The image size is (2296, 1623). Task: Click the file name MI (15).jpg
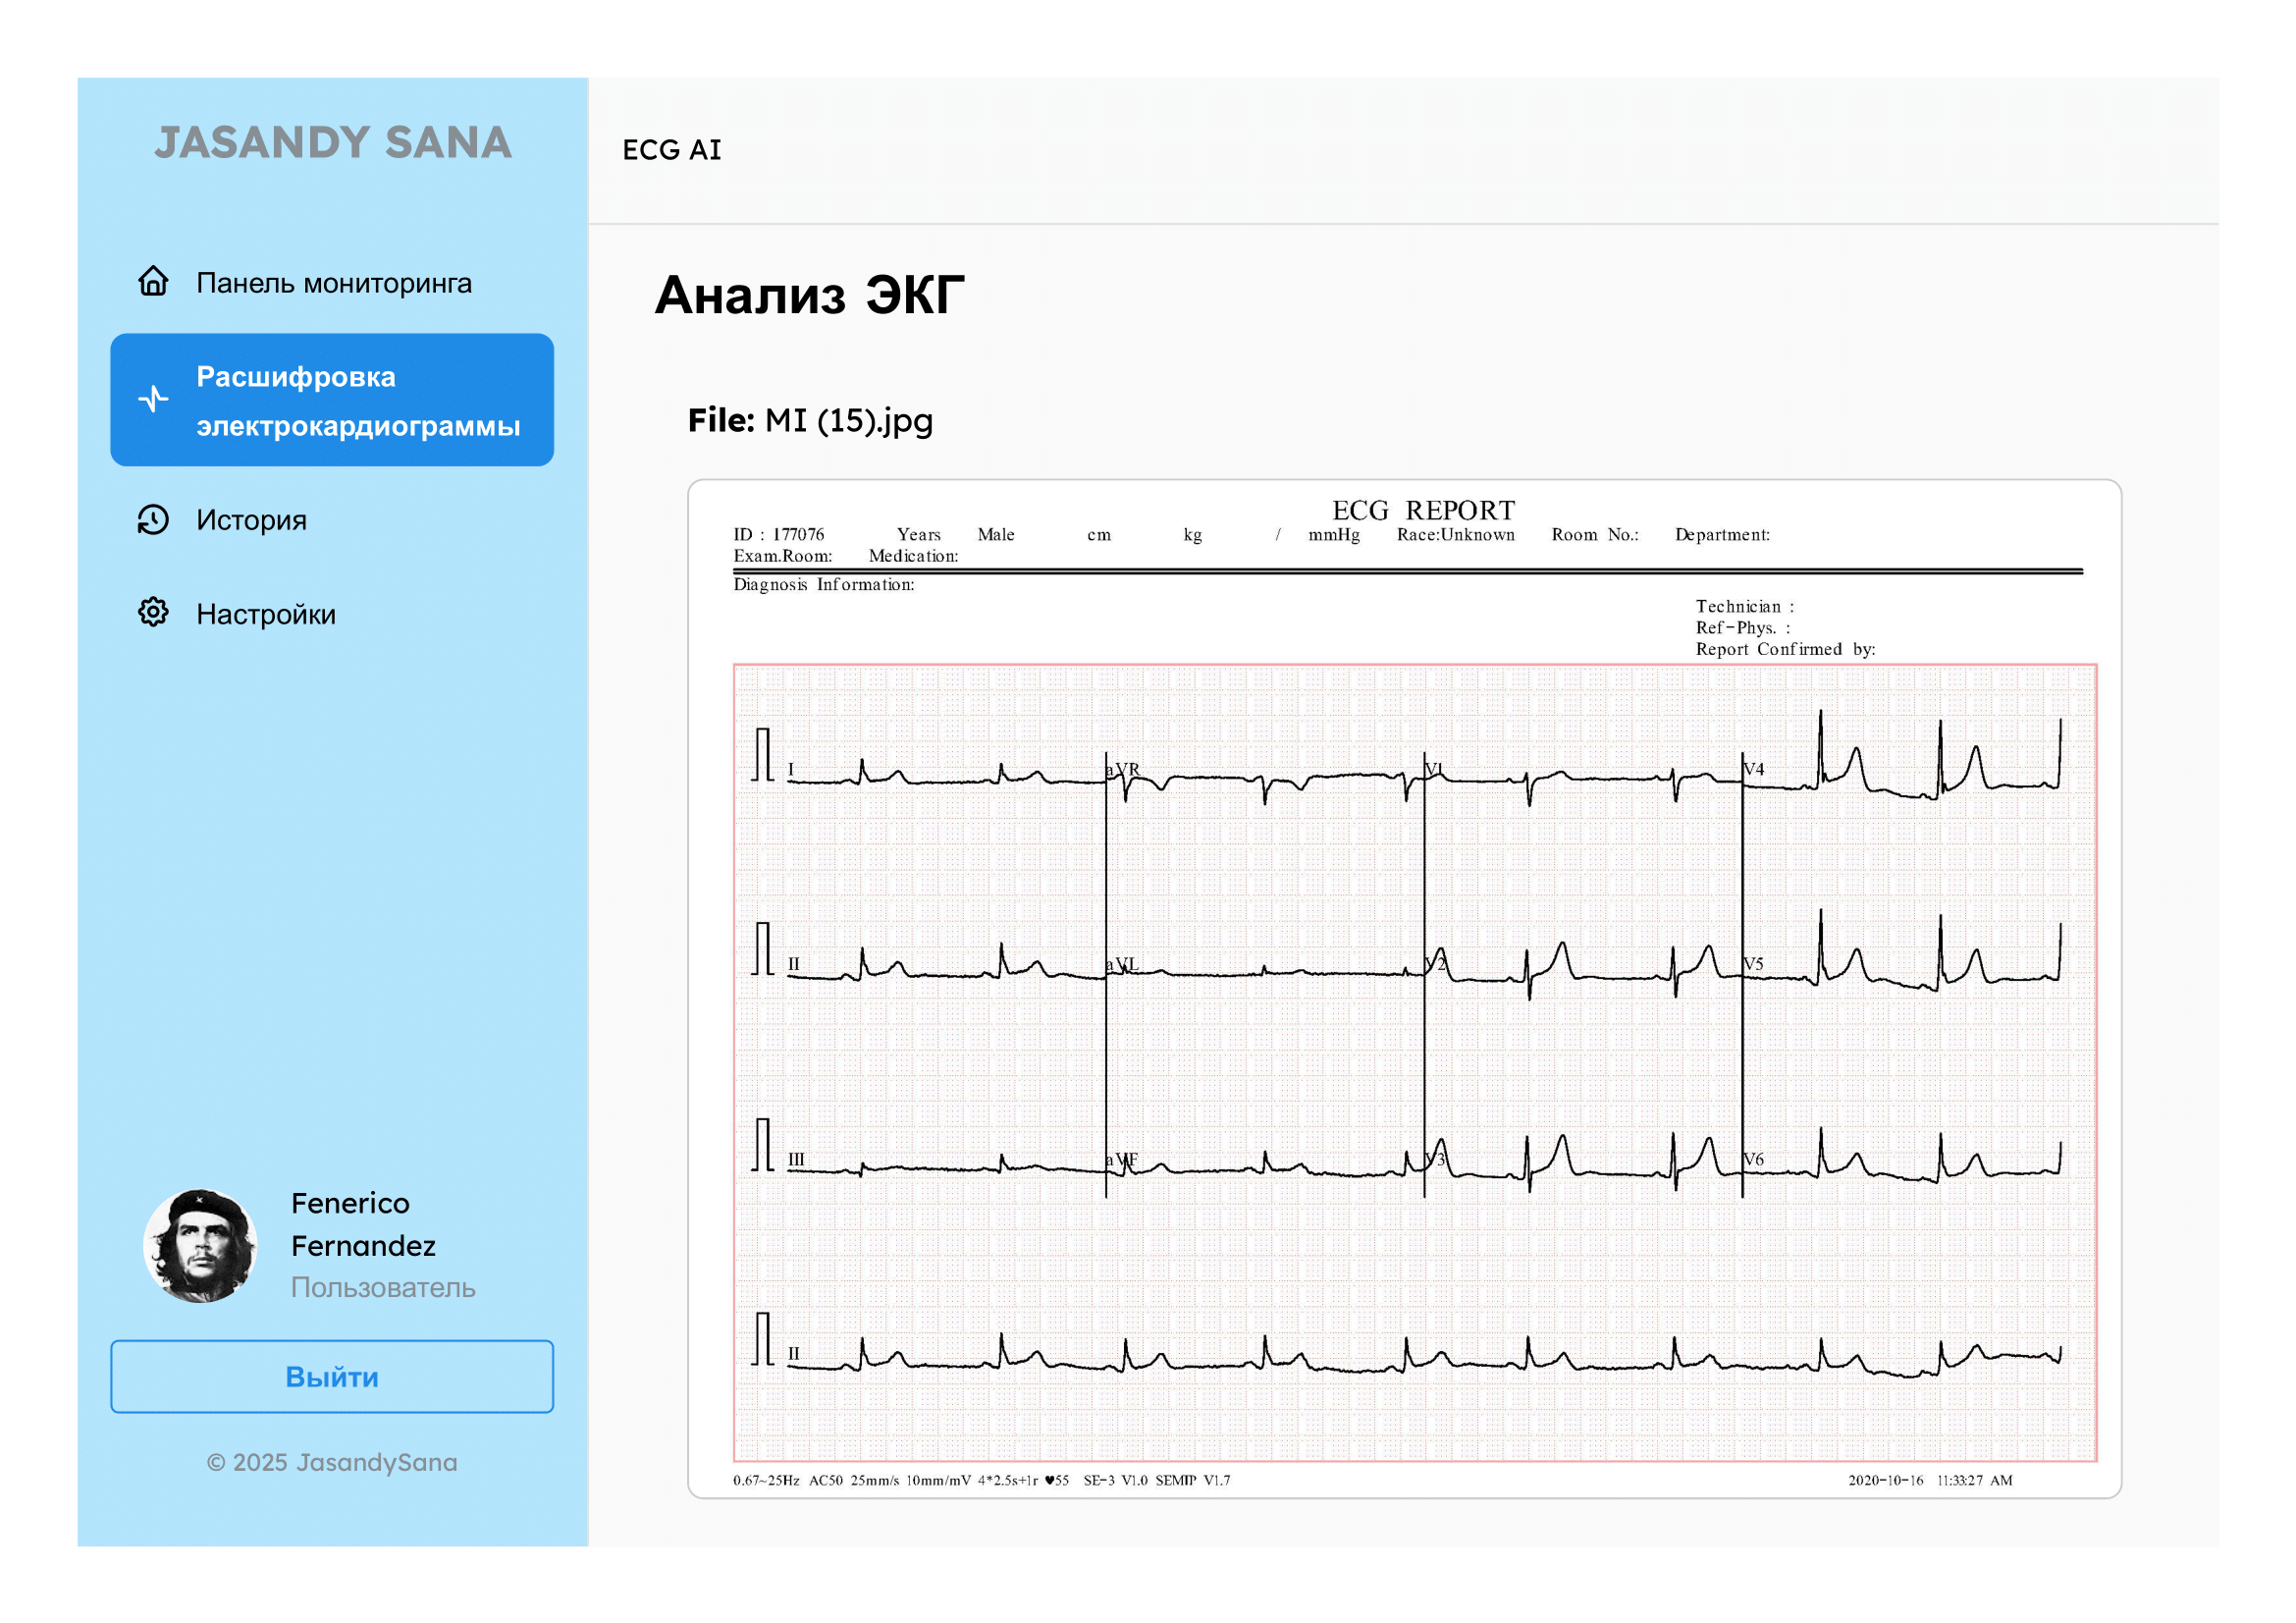tap(848, 421)
